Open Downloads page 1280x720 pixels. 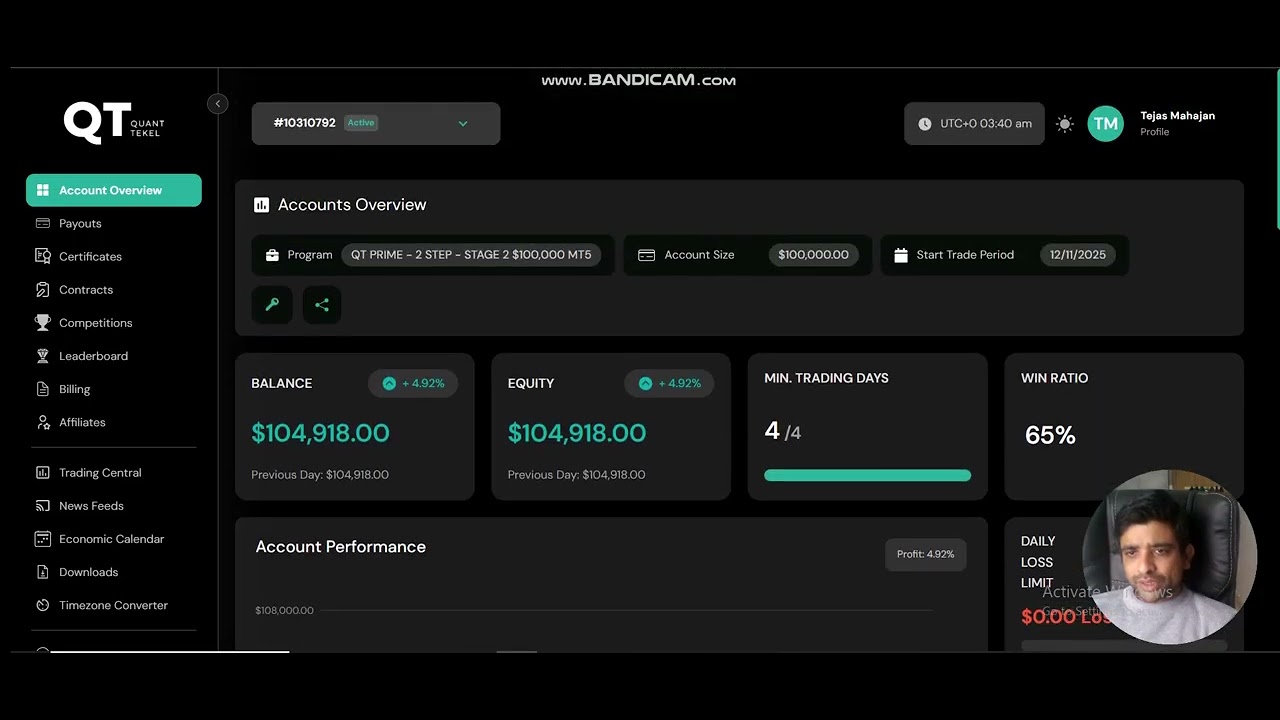pyautogui.click(x=88, y=572)
